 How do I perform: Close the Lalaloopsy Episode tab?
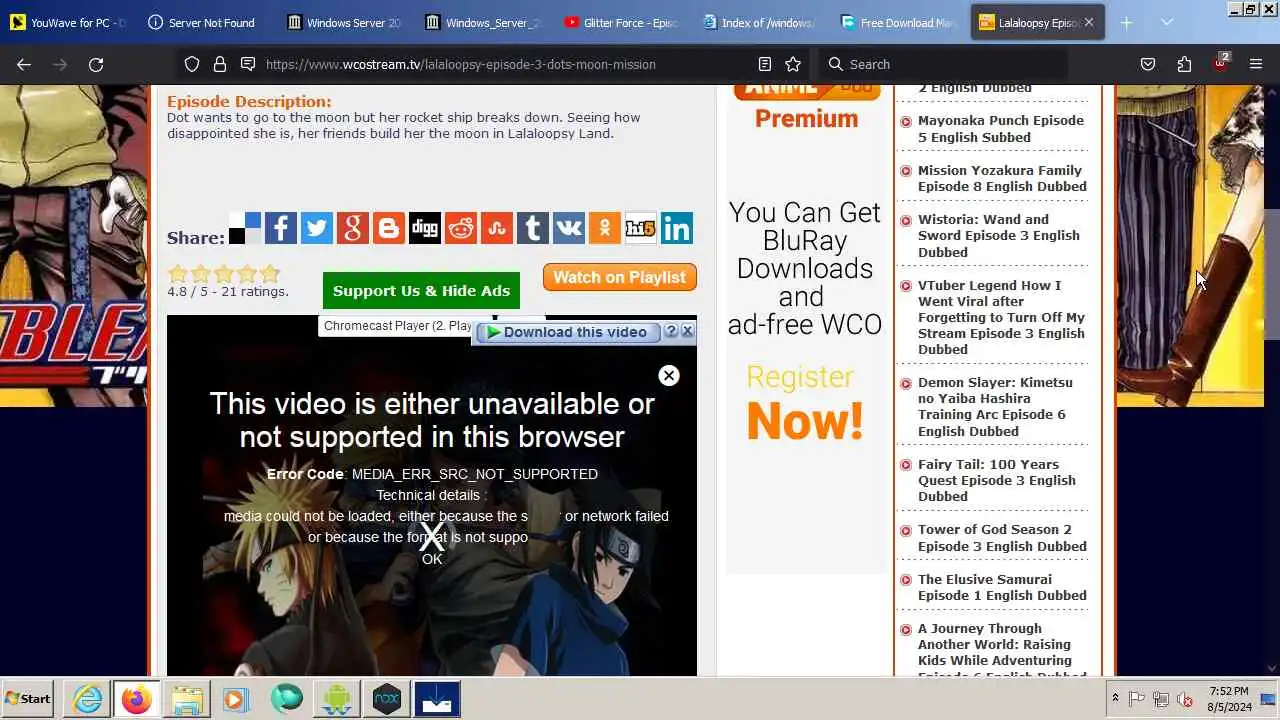coord(1088,22)
